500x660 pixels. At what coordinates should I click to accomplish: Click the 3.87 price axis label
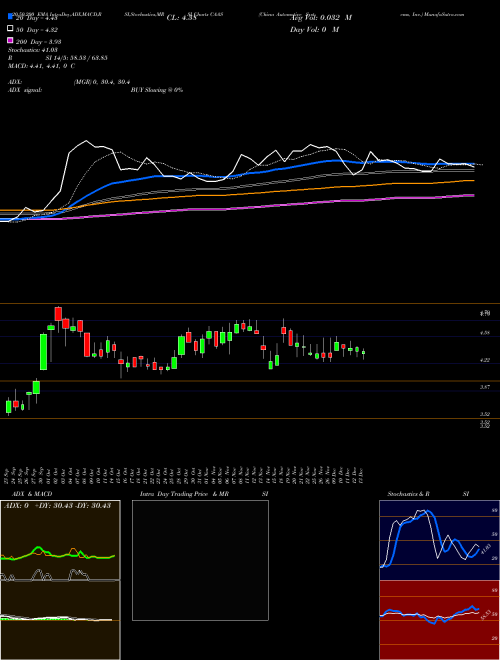pos(485,387)
